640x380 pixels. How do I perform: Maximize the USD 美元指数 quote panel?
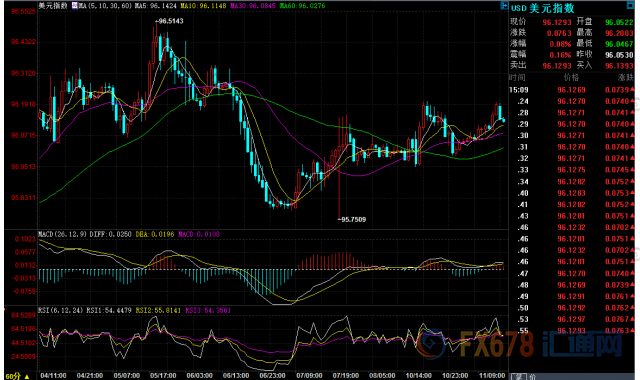click(x=631, y=5)
